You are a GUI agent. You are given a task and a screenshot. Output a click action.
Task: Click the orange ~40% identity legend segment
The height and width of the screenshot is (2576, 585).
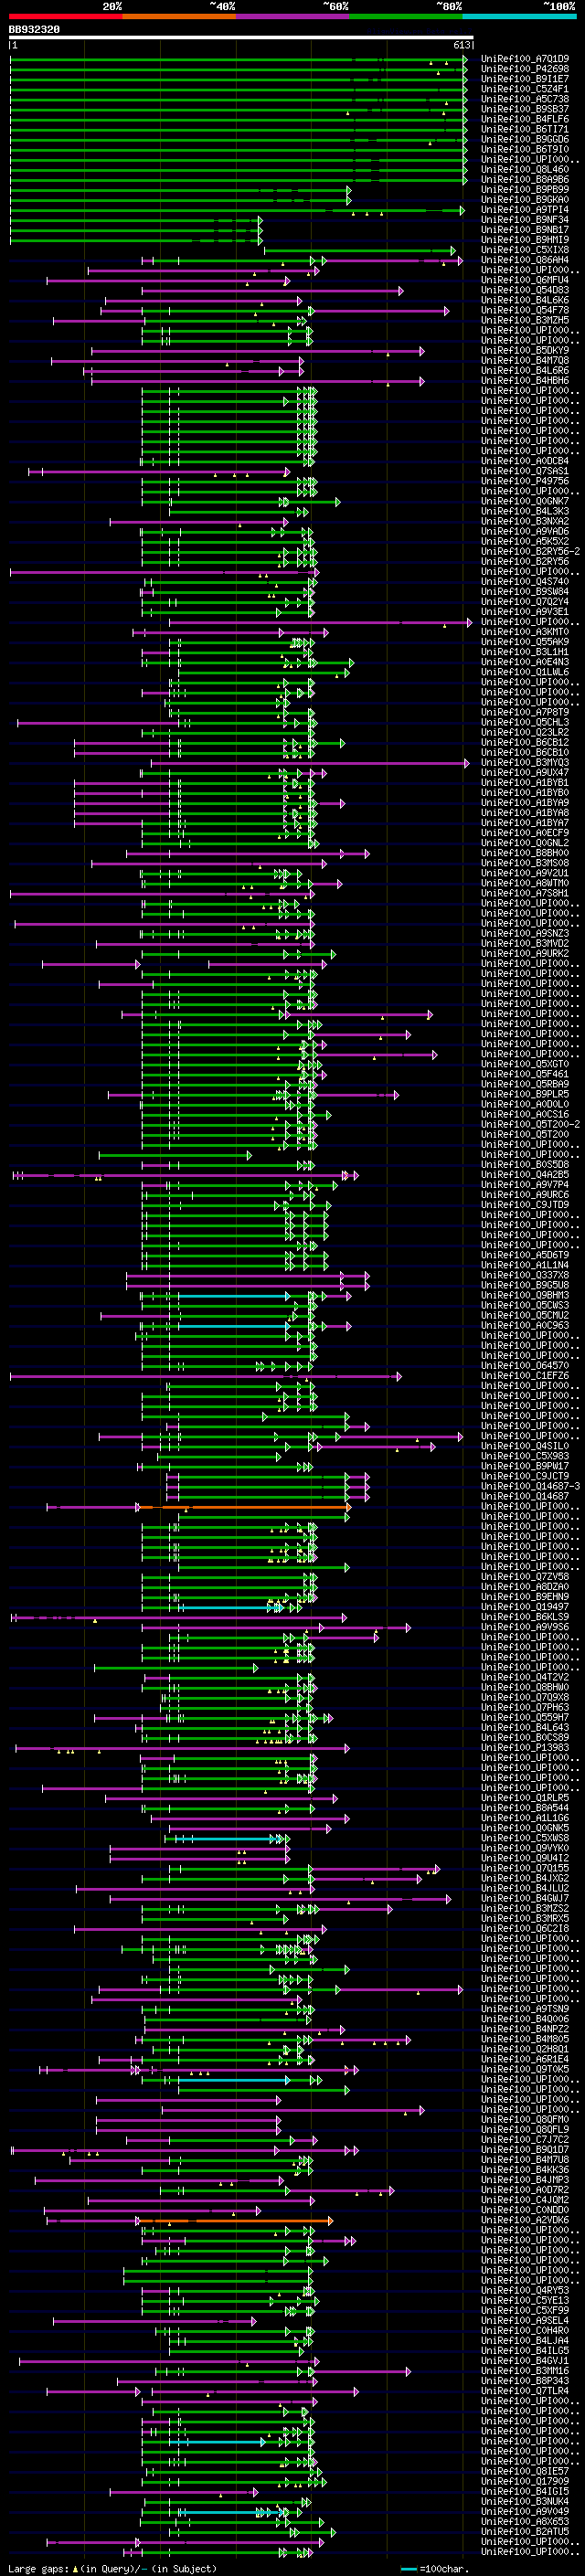click(x=179, y=16)
